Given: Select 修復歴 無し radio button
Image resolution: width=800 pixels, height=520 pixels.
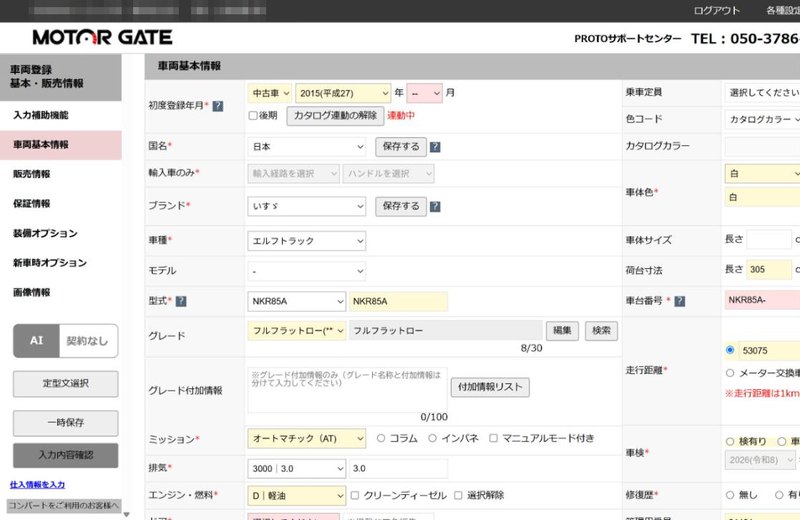Looking at the screenshot, I should pos(730,495).
